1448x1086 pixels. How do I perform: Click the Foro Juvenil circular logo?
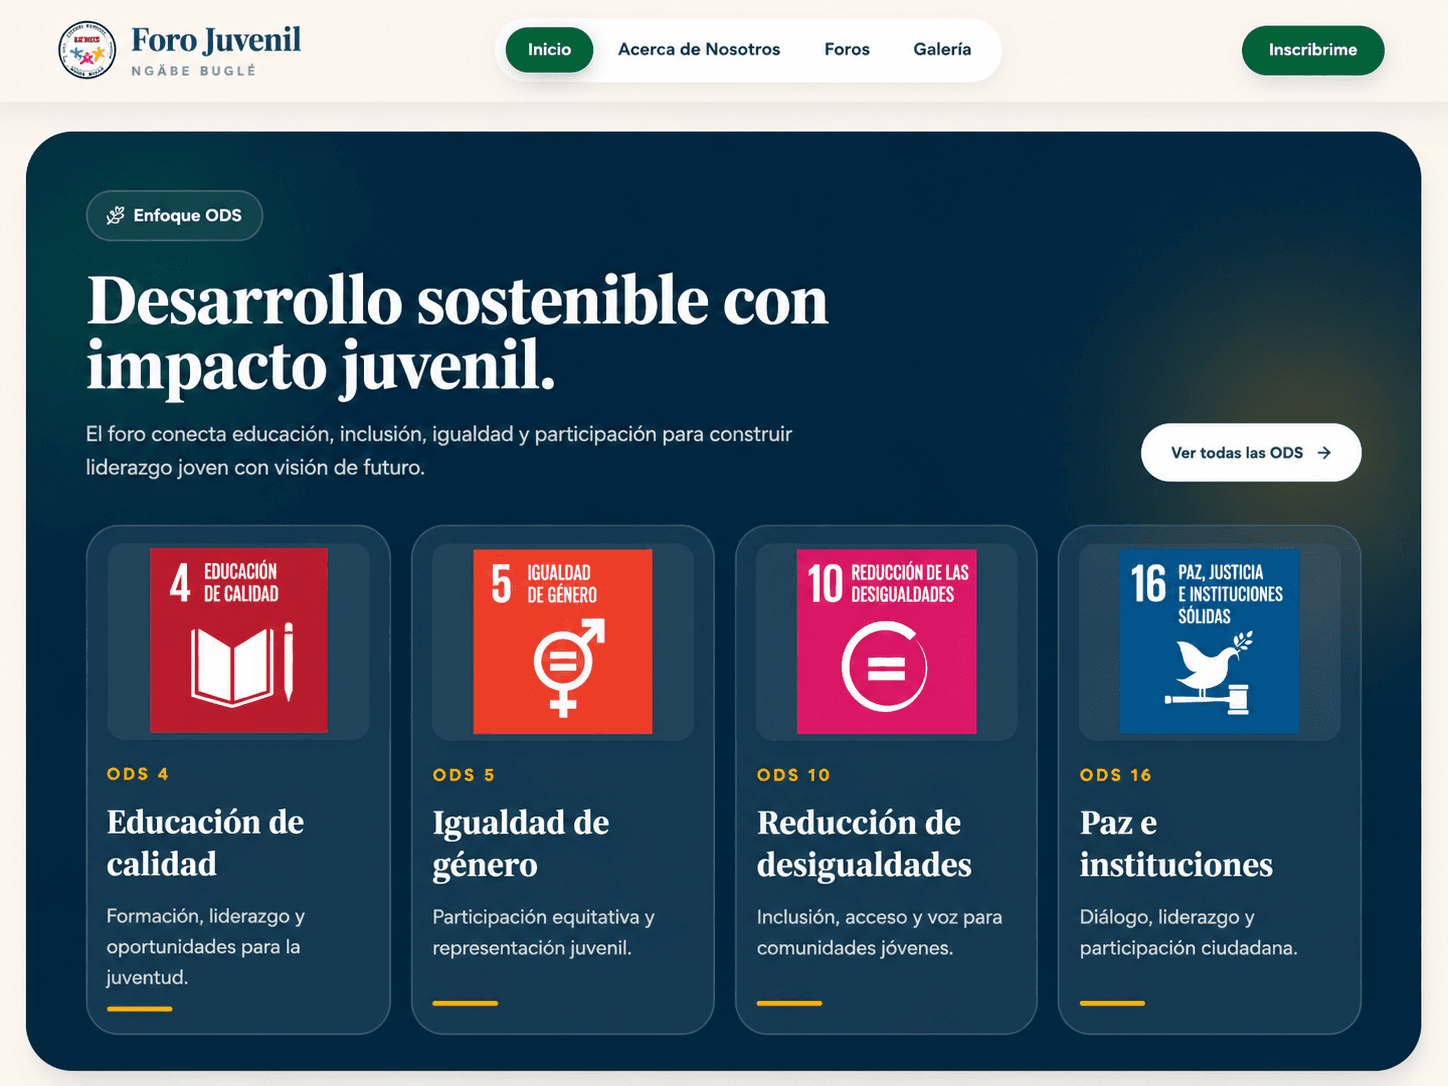click(x=87, y=50)
